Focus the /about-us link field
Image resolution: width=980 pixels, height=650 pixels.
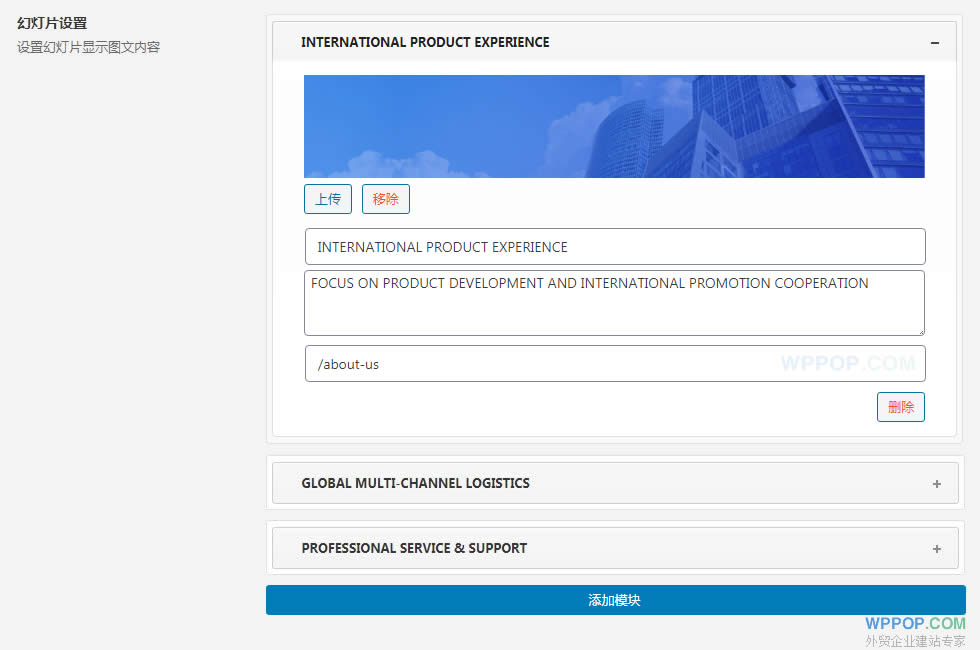click(x=615, y=364)
